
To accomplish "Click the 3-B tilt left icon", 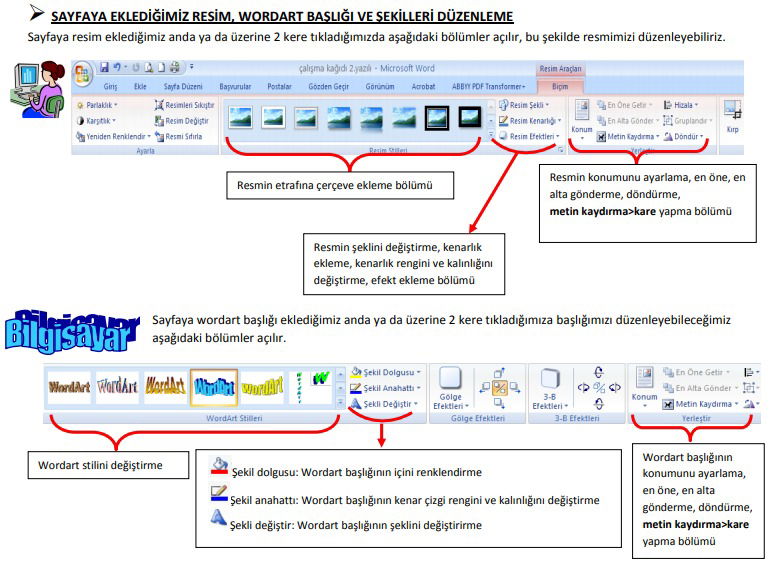I will 583,388.
